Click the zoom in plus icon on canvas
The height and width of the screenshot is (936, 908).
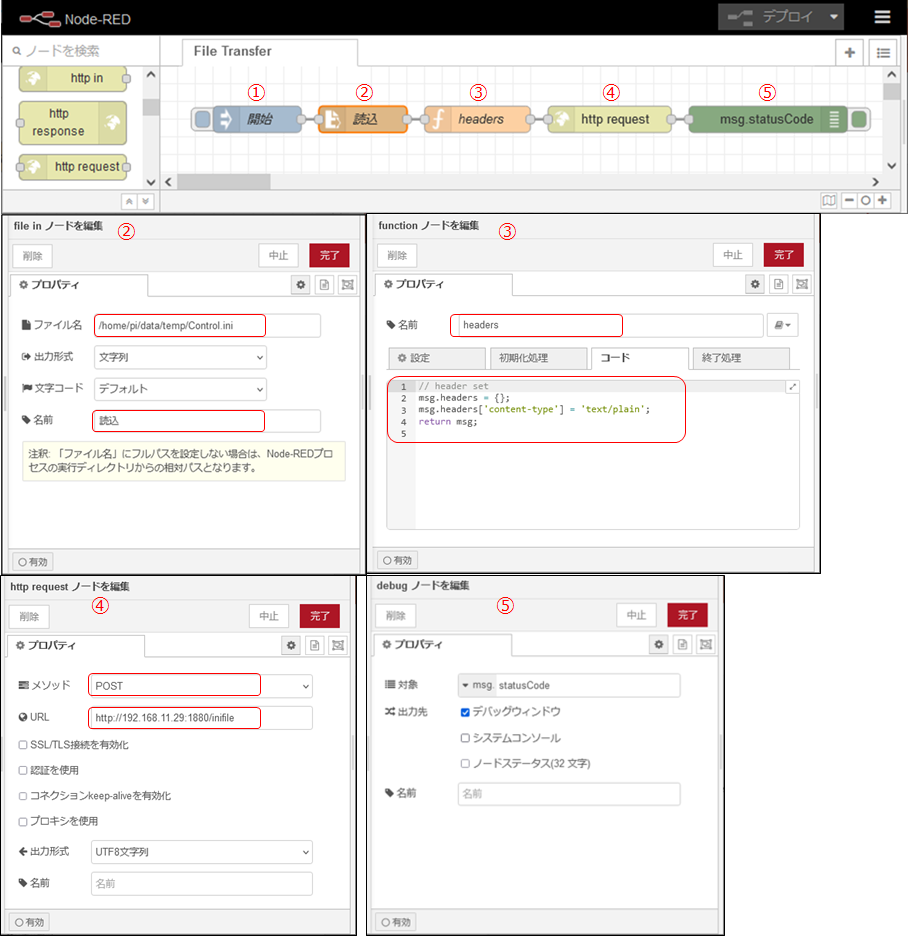click(882, 200)
